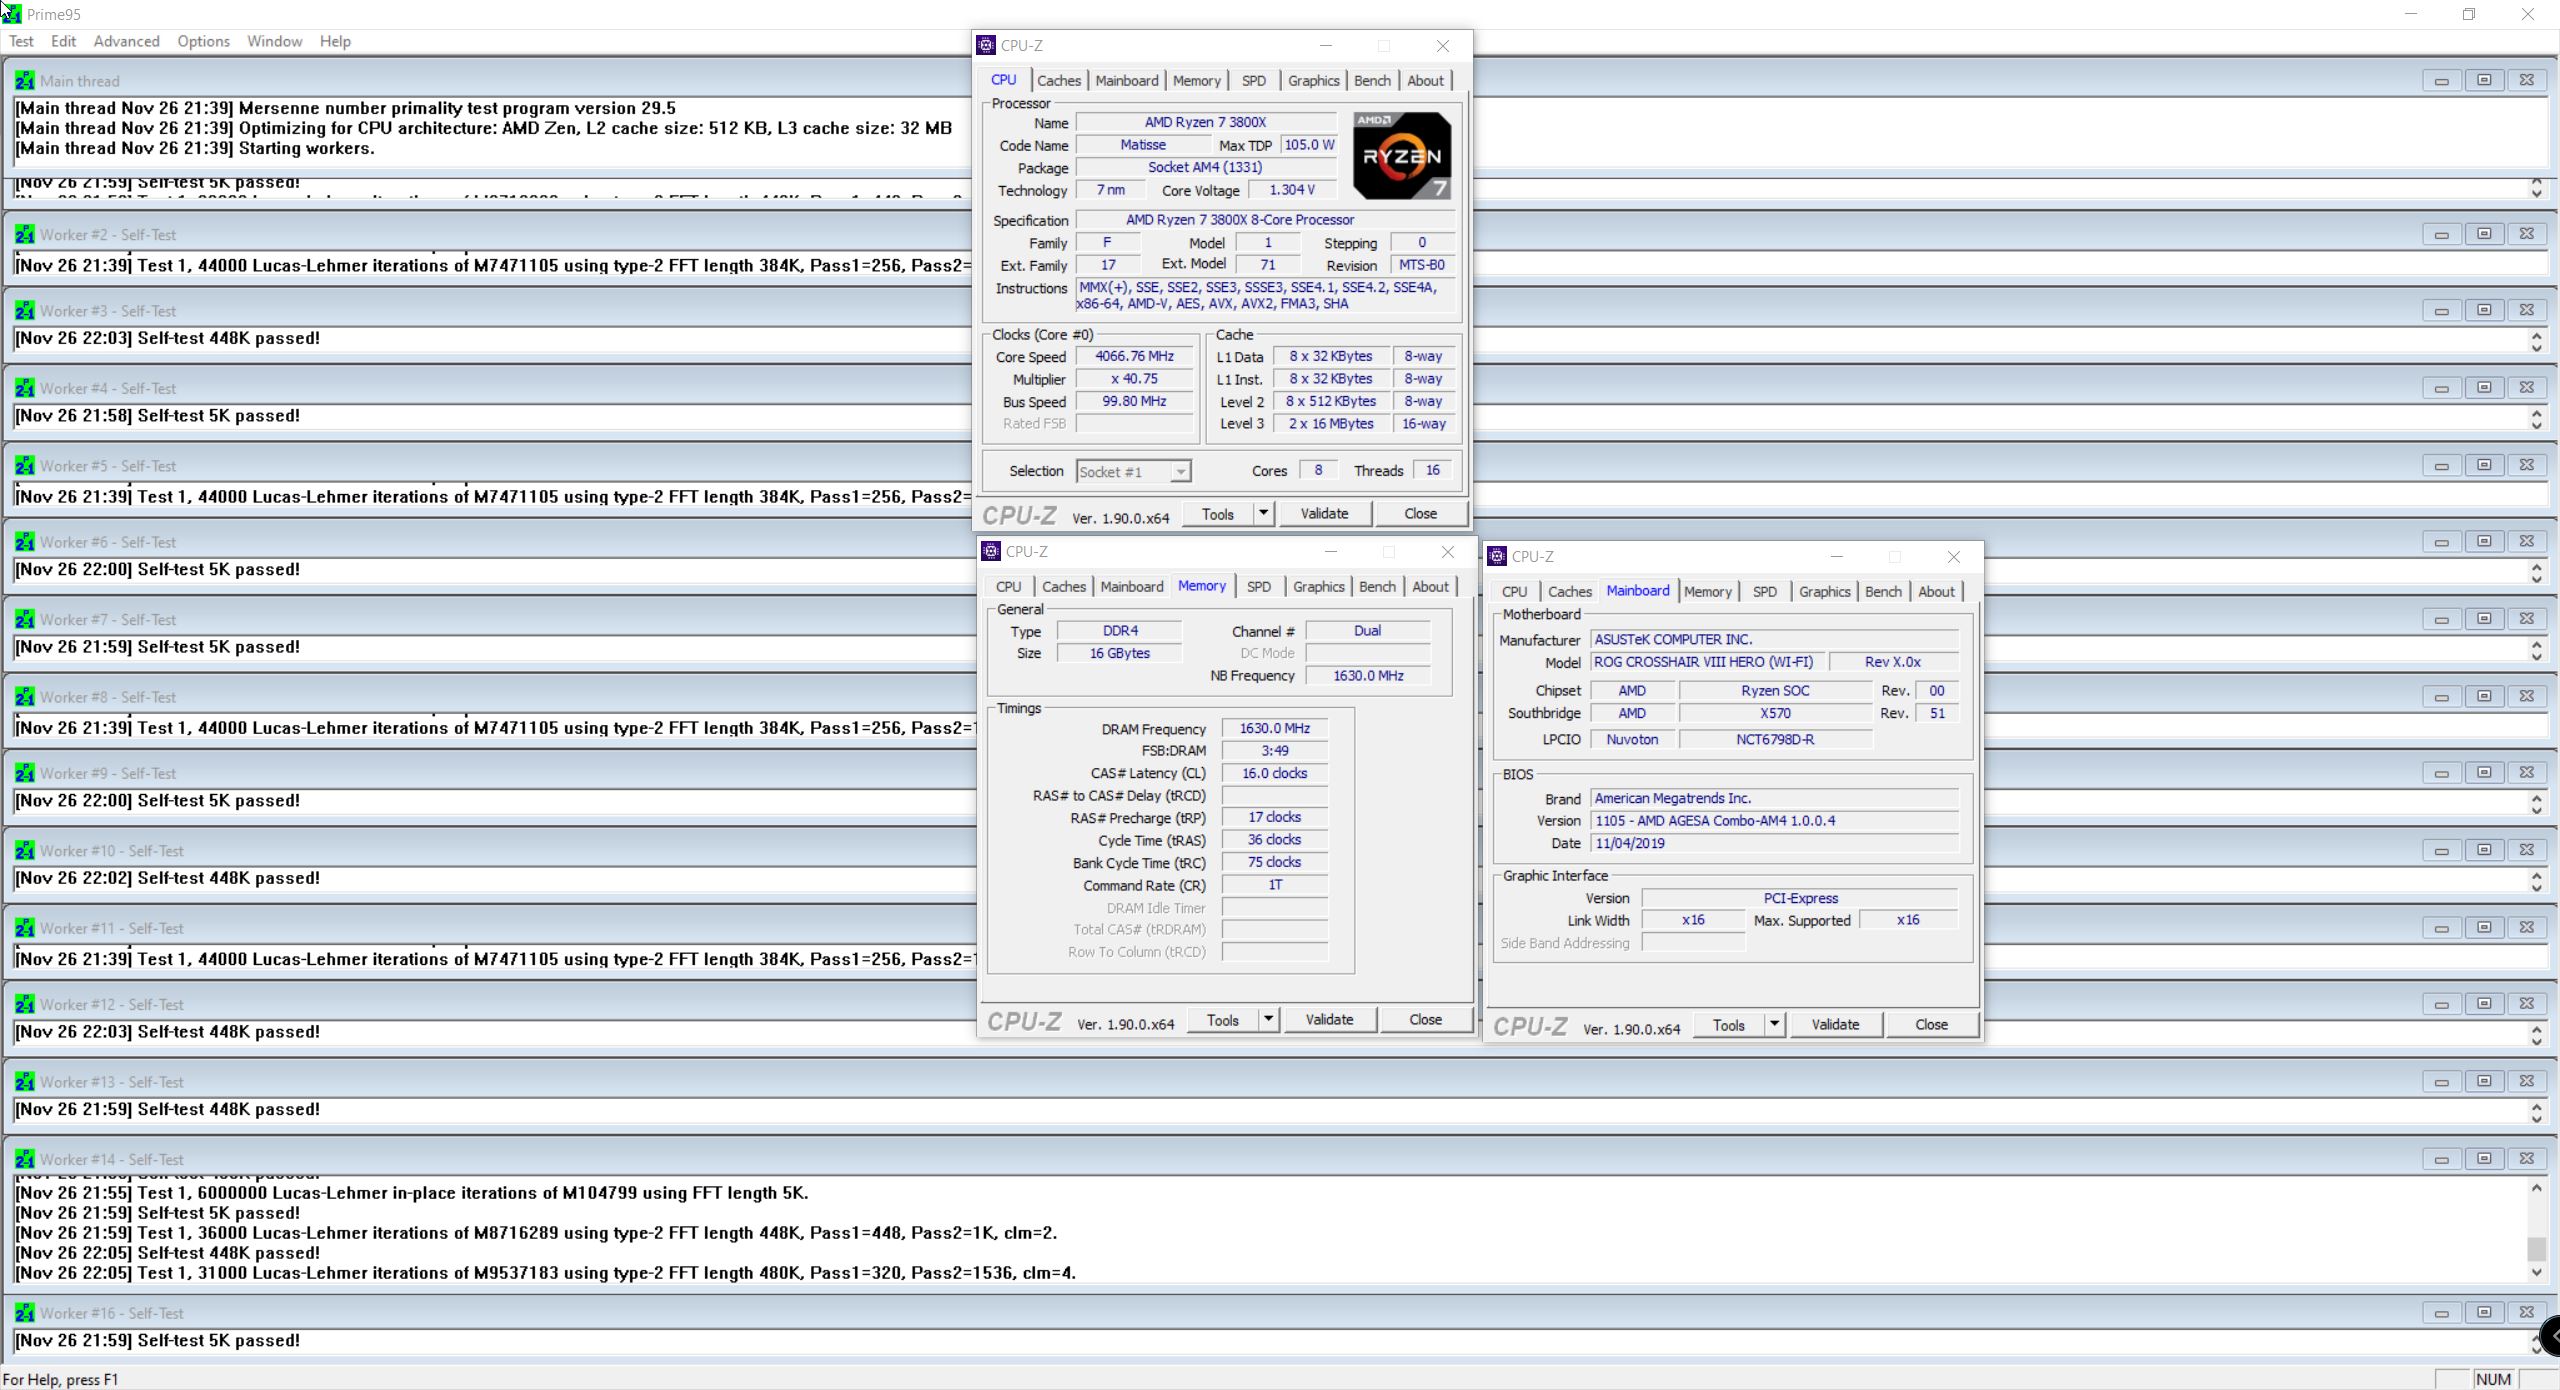Restore the Worker #2 child window
Viewport: 2560px width, 1390px height.
point(2484,234)
